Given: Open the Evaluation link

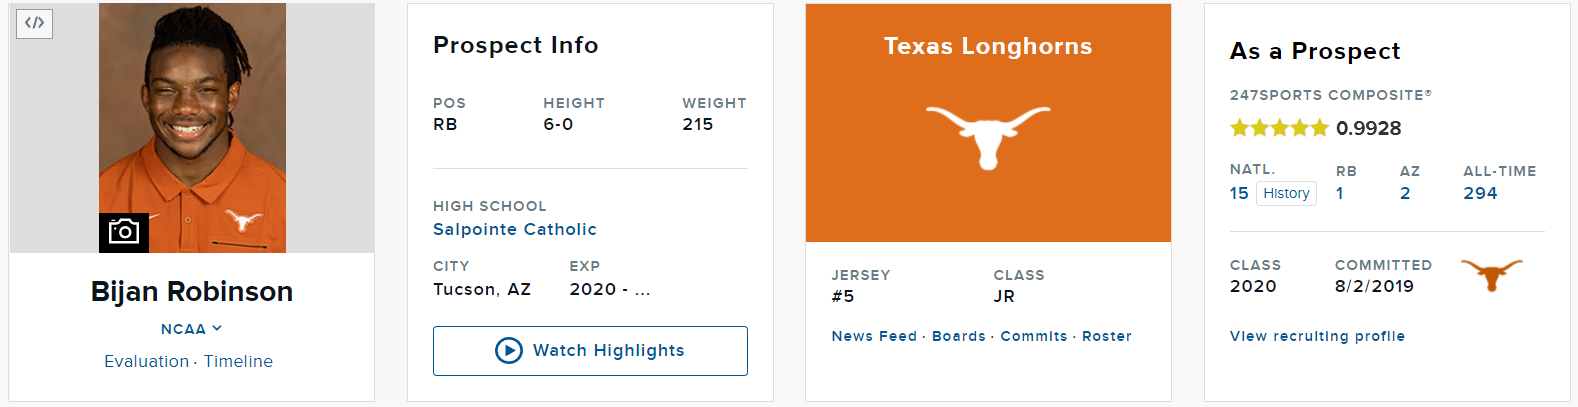Looking at the screenshot, I should pyautogui.click(x=146, y=361).
